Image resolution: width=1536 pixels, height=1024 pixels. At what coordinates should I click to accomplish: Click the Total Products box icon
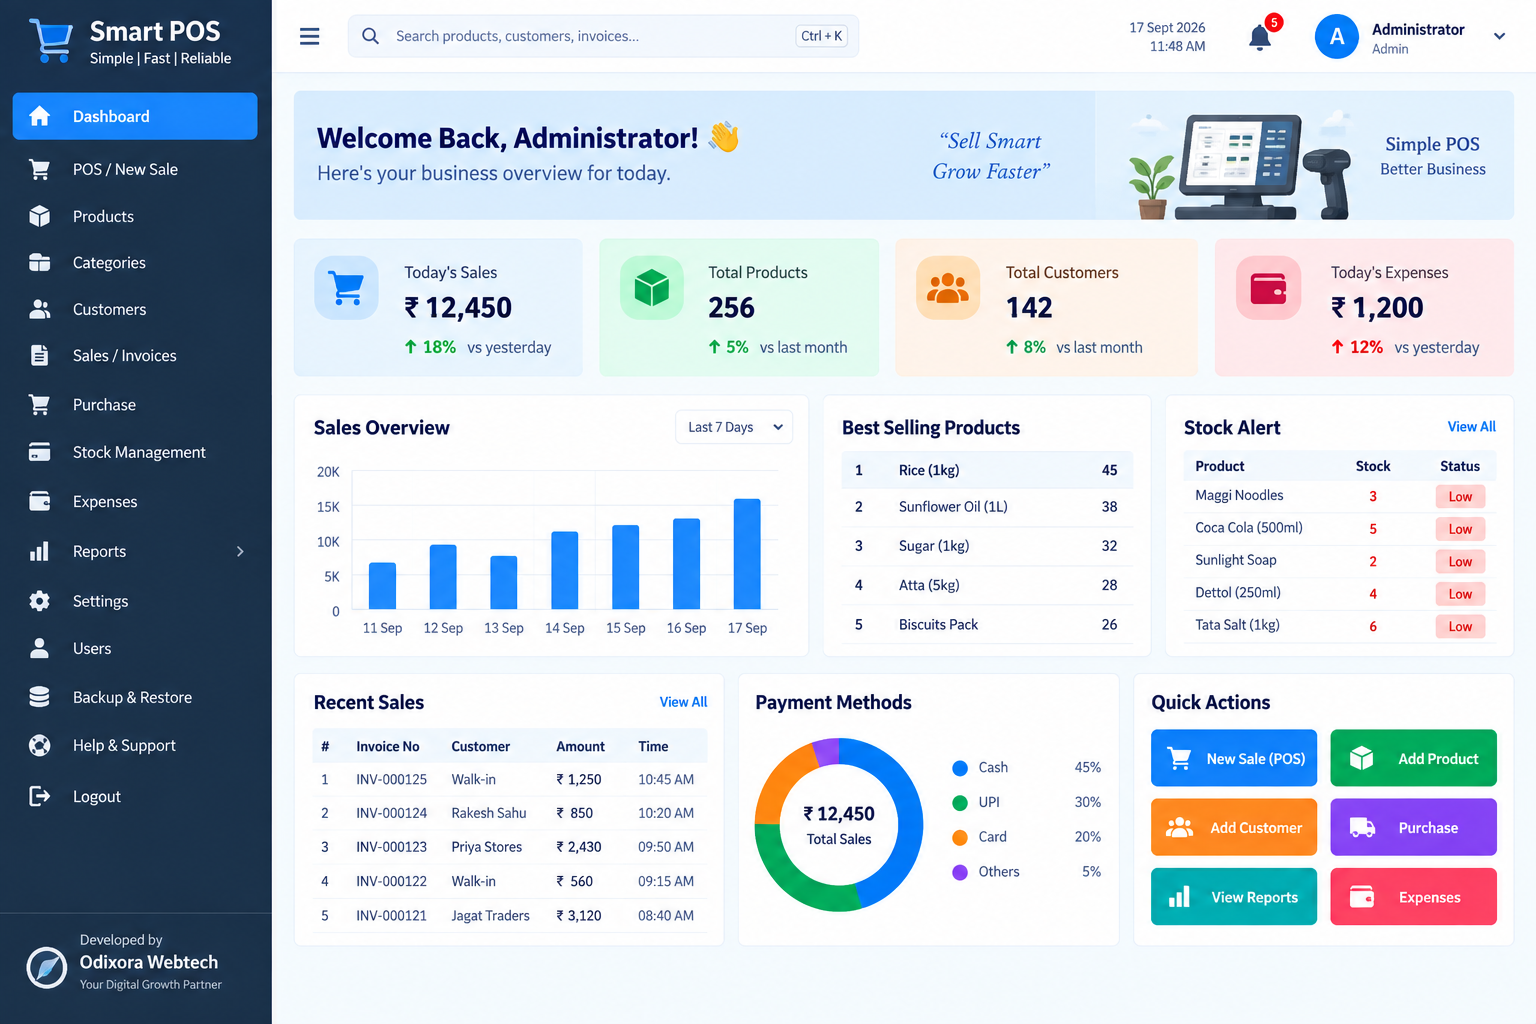tap(652, 288)
